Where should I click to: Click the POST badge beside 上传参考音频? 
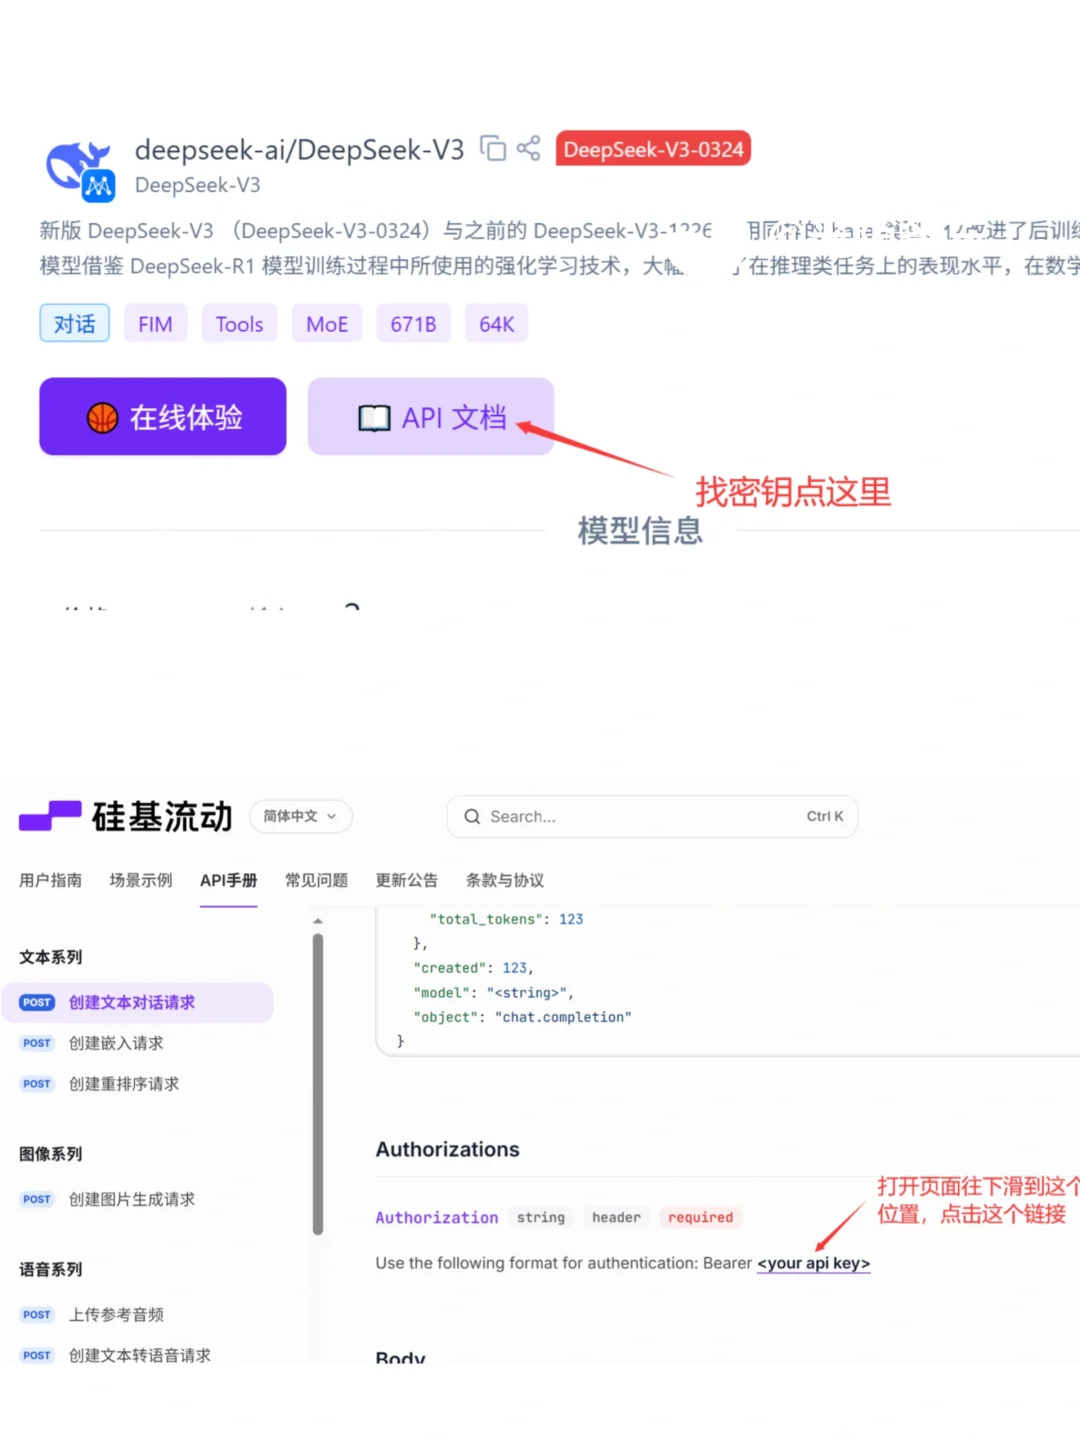coord(36,1314)
